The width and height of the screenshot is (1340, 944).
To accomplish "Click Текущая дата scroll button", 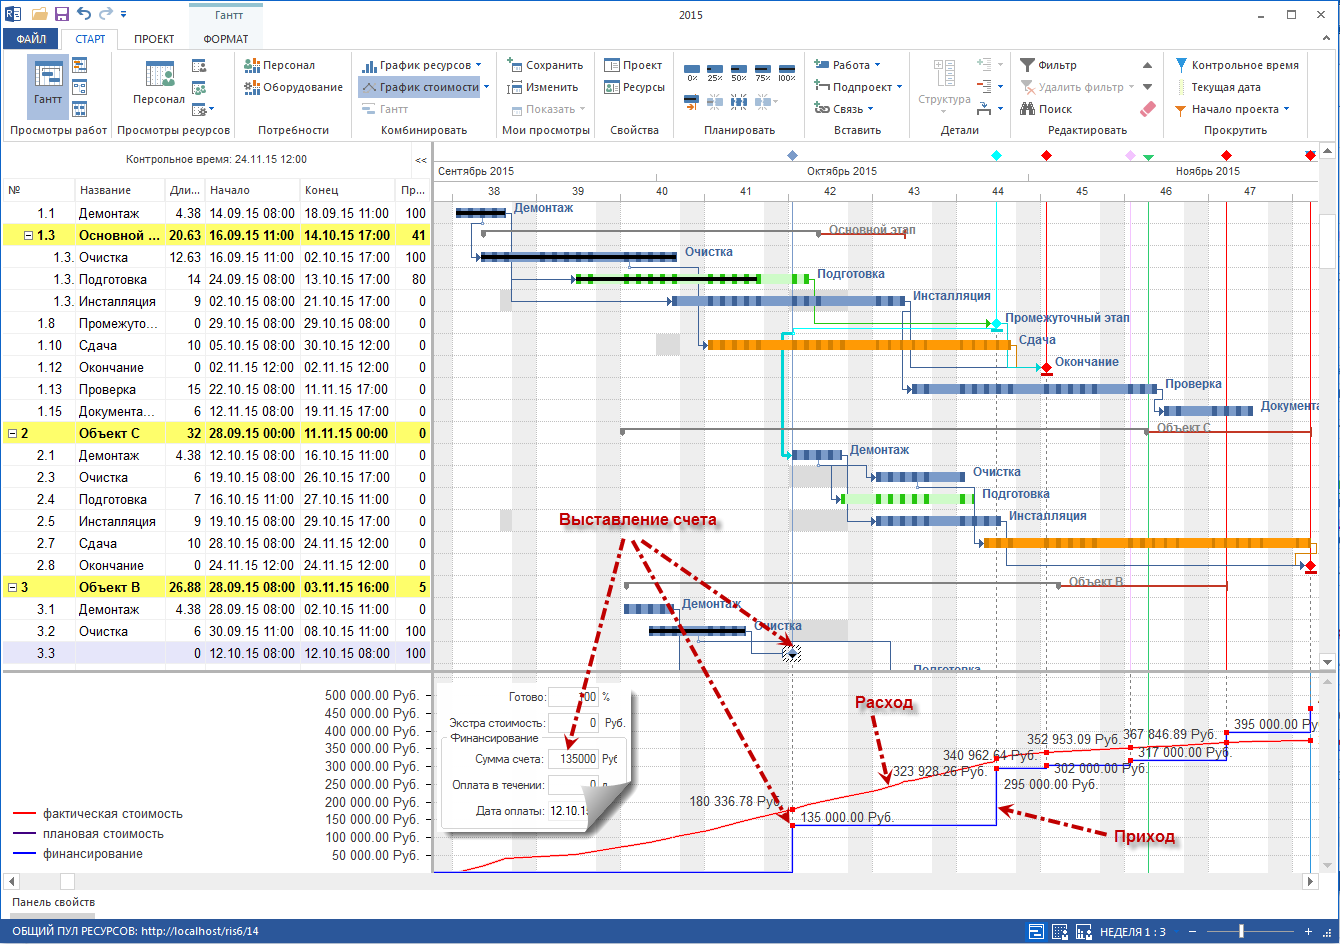I will coord(1218,87).
